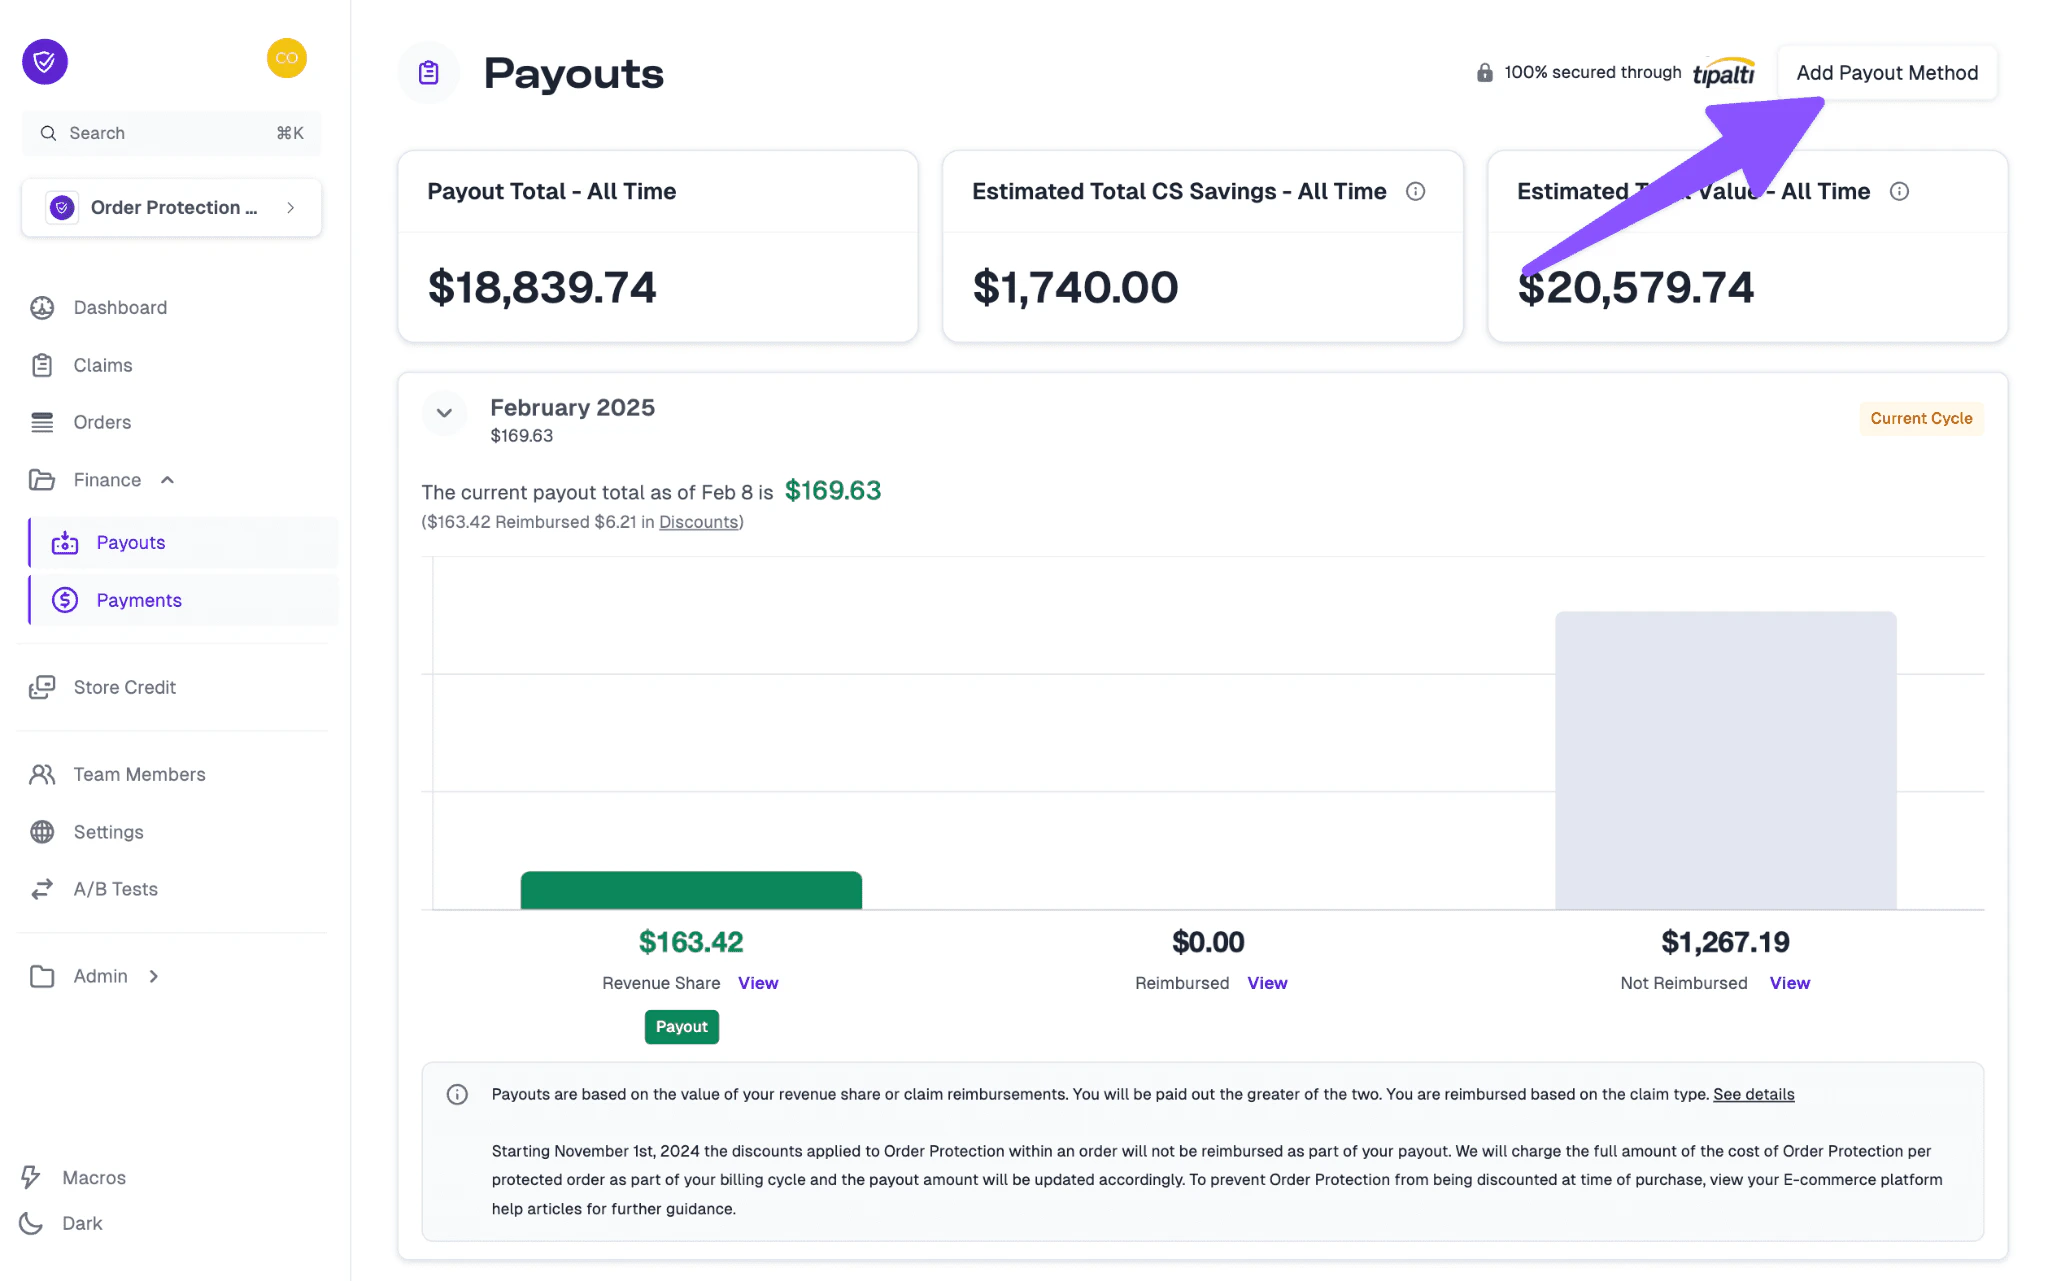Open the Dashboard from the sidebar icon

tap(42, 307)
